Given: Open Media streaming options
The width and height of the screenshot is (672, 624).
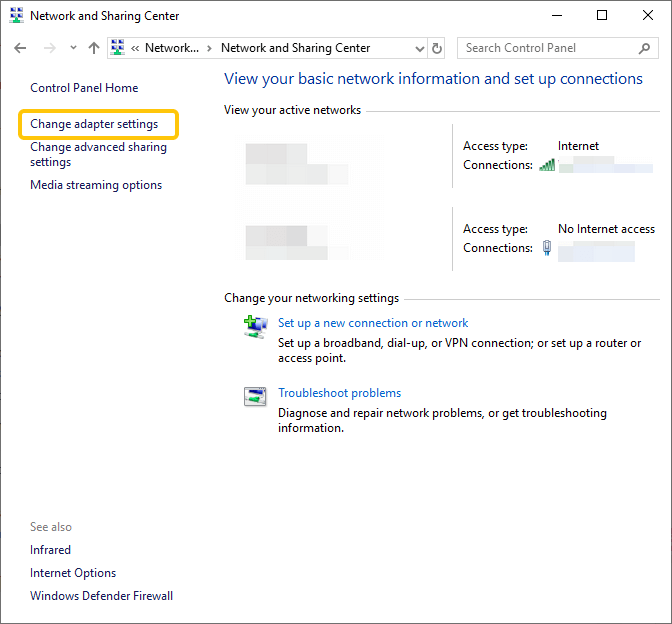Looking at the screenshot, I should click(96, 185).
